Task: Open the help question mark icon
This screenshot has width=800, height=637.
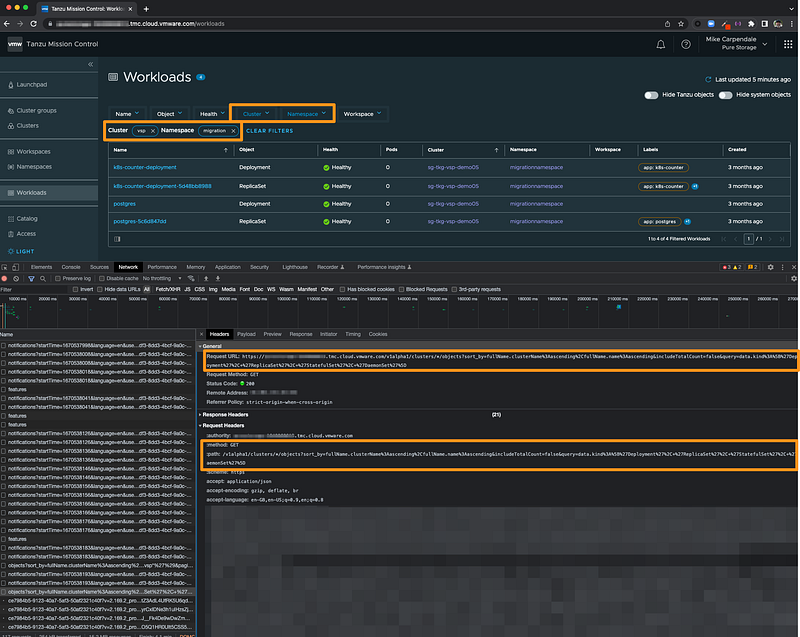Action: click(x=686, y=44)
